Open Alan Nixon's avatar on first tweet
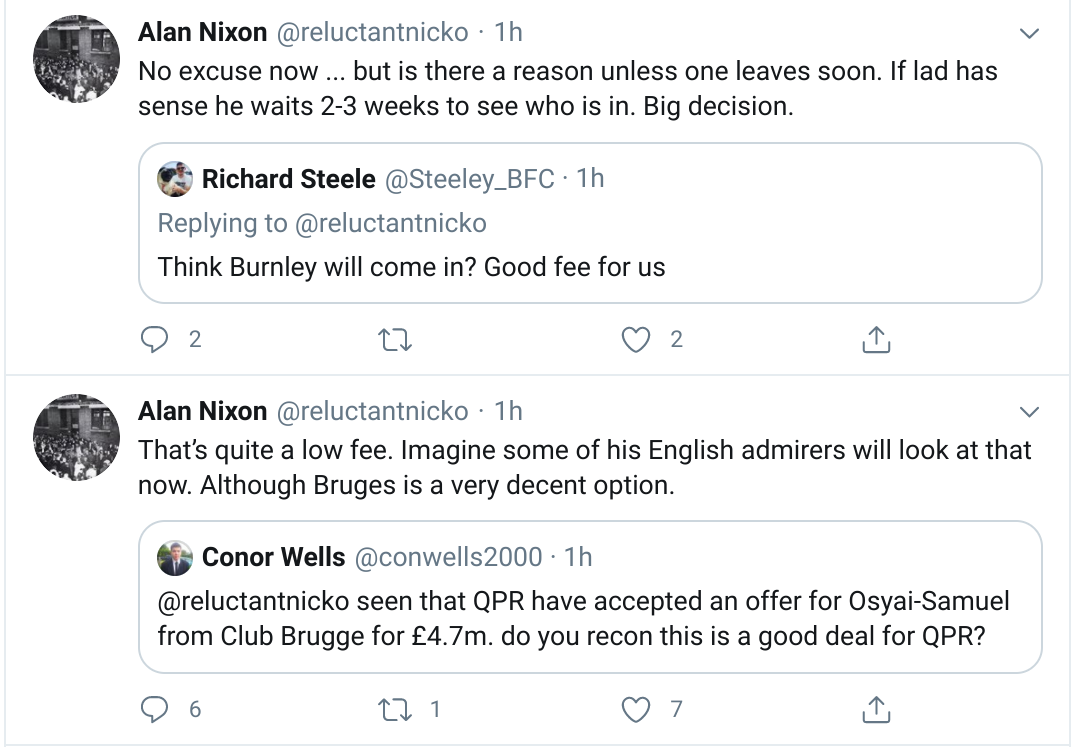The height and width of the screenshot is (747, 1088). pos(78,60)
